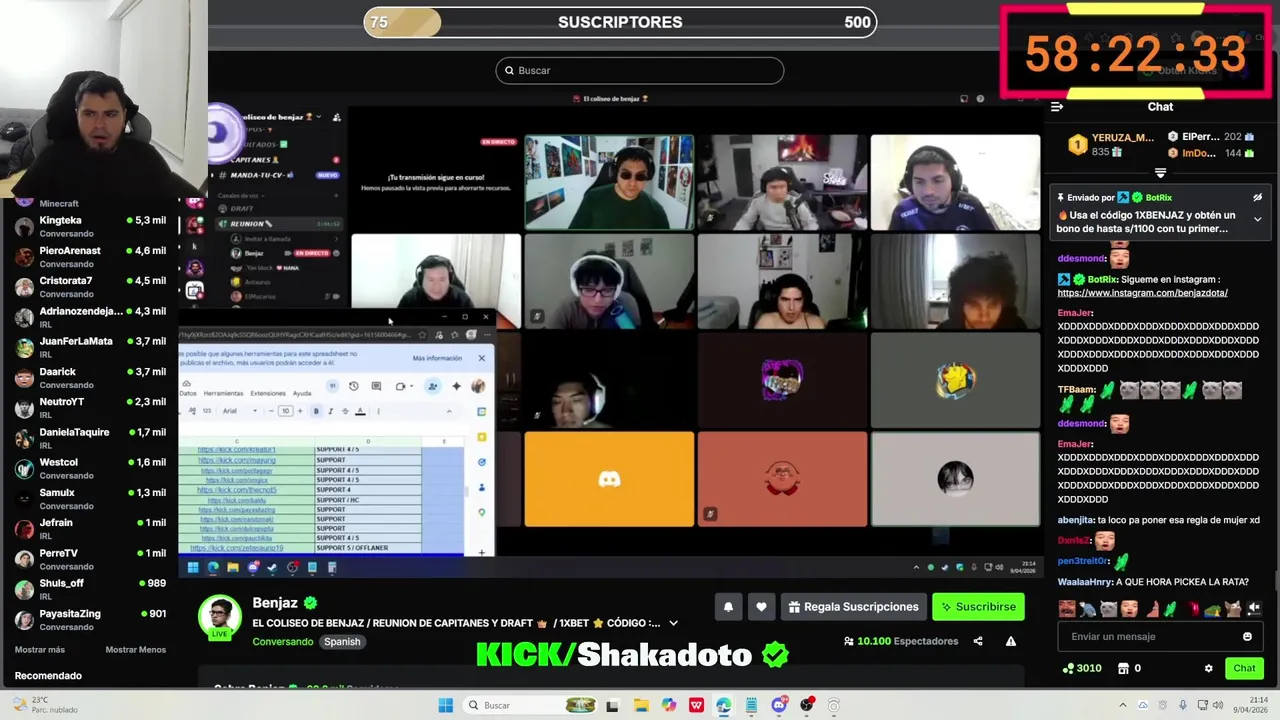Click the Benjaz verified badge
Viewport: 1280px width, 720px height.
(310, 603)
